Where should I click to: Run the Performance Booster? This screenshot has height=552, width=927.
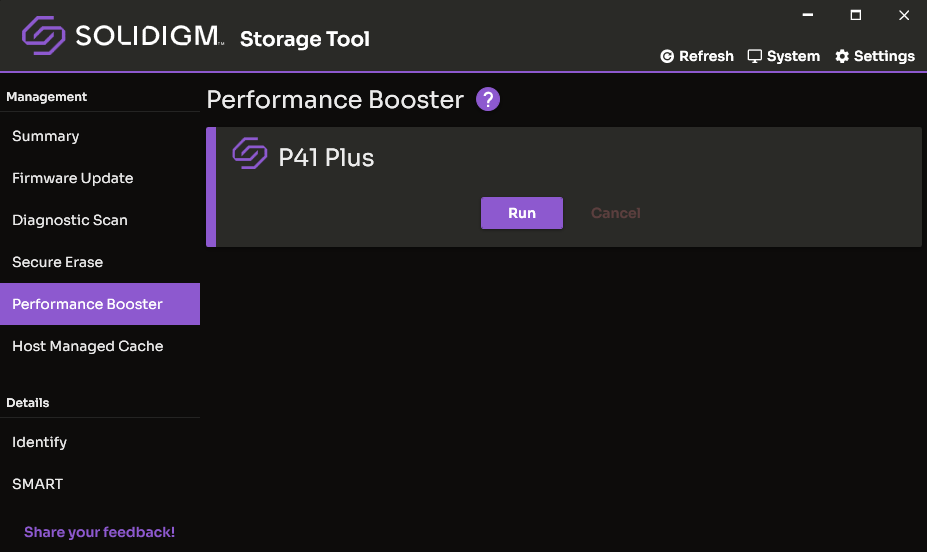tap(521, 213)
